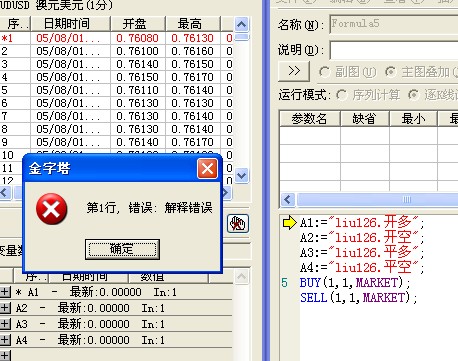Click data table scroll up arrow
Screen dimensions: 458x361
[x=242, y=24]
